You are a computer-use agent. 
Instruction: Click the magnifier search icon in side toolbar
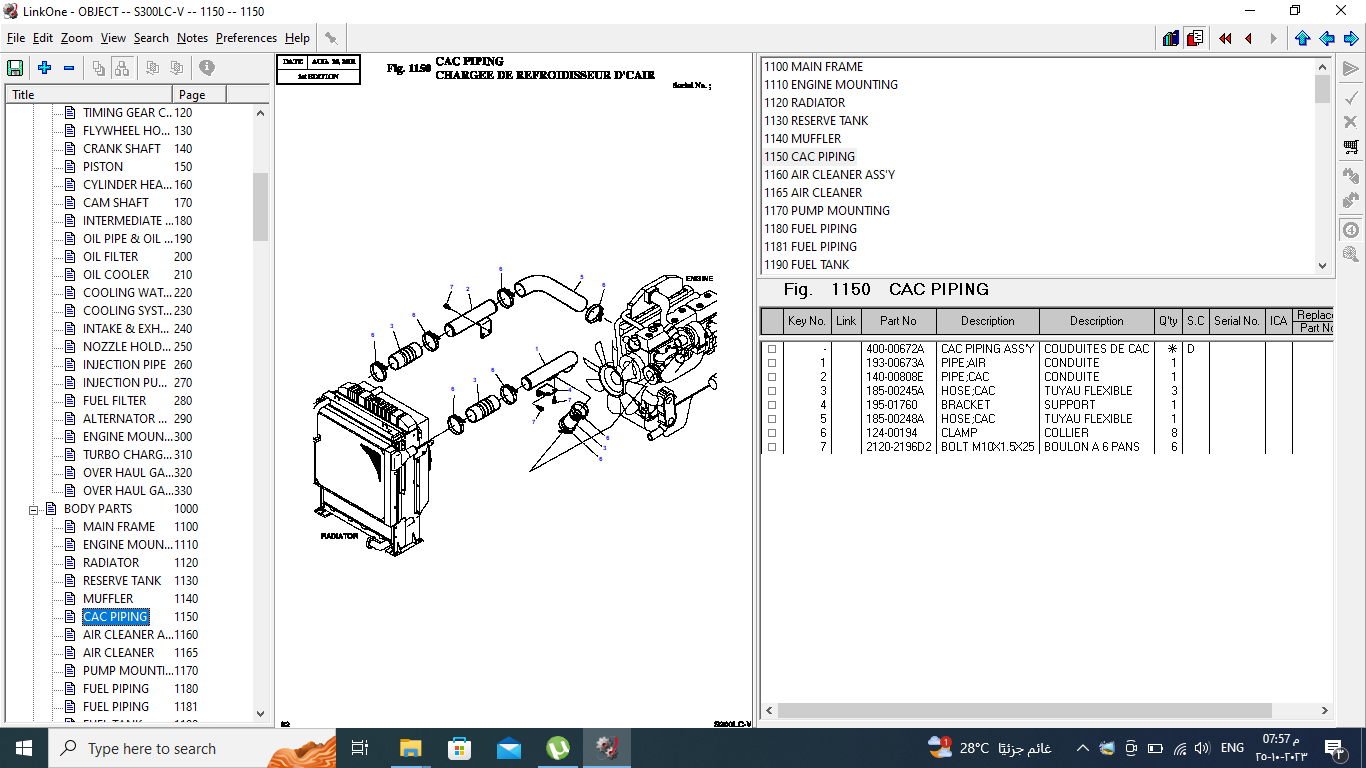tap(1351, 255)
